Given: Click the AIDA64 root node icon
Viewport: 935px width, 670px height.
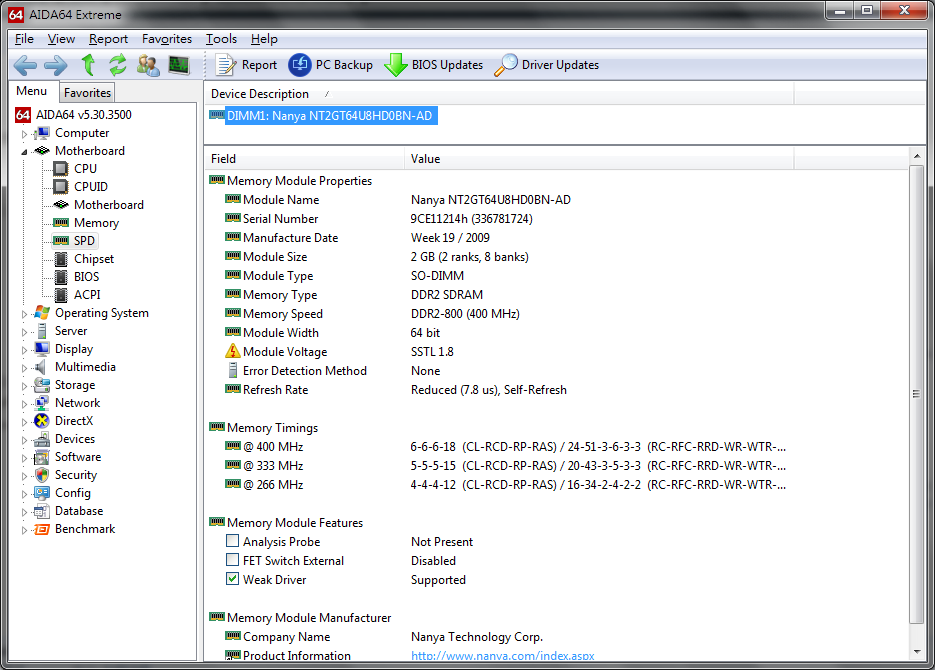Looking at the screenshot, I should click(x=23, y=114).
